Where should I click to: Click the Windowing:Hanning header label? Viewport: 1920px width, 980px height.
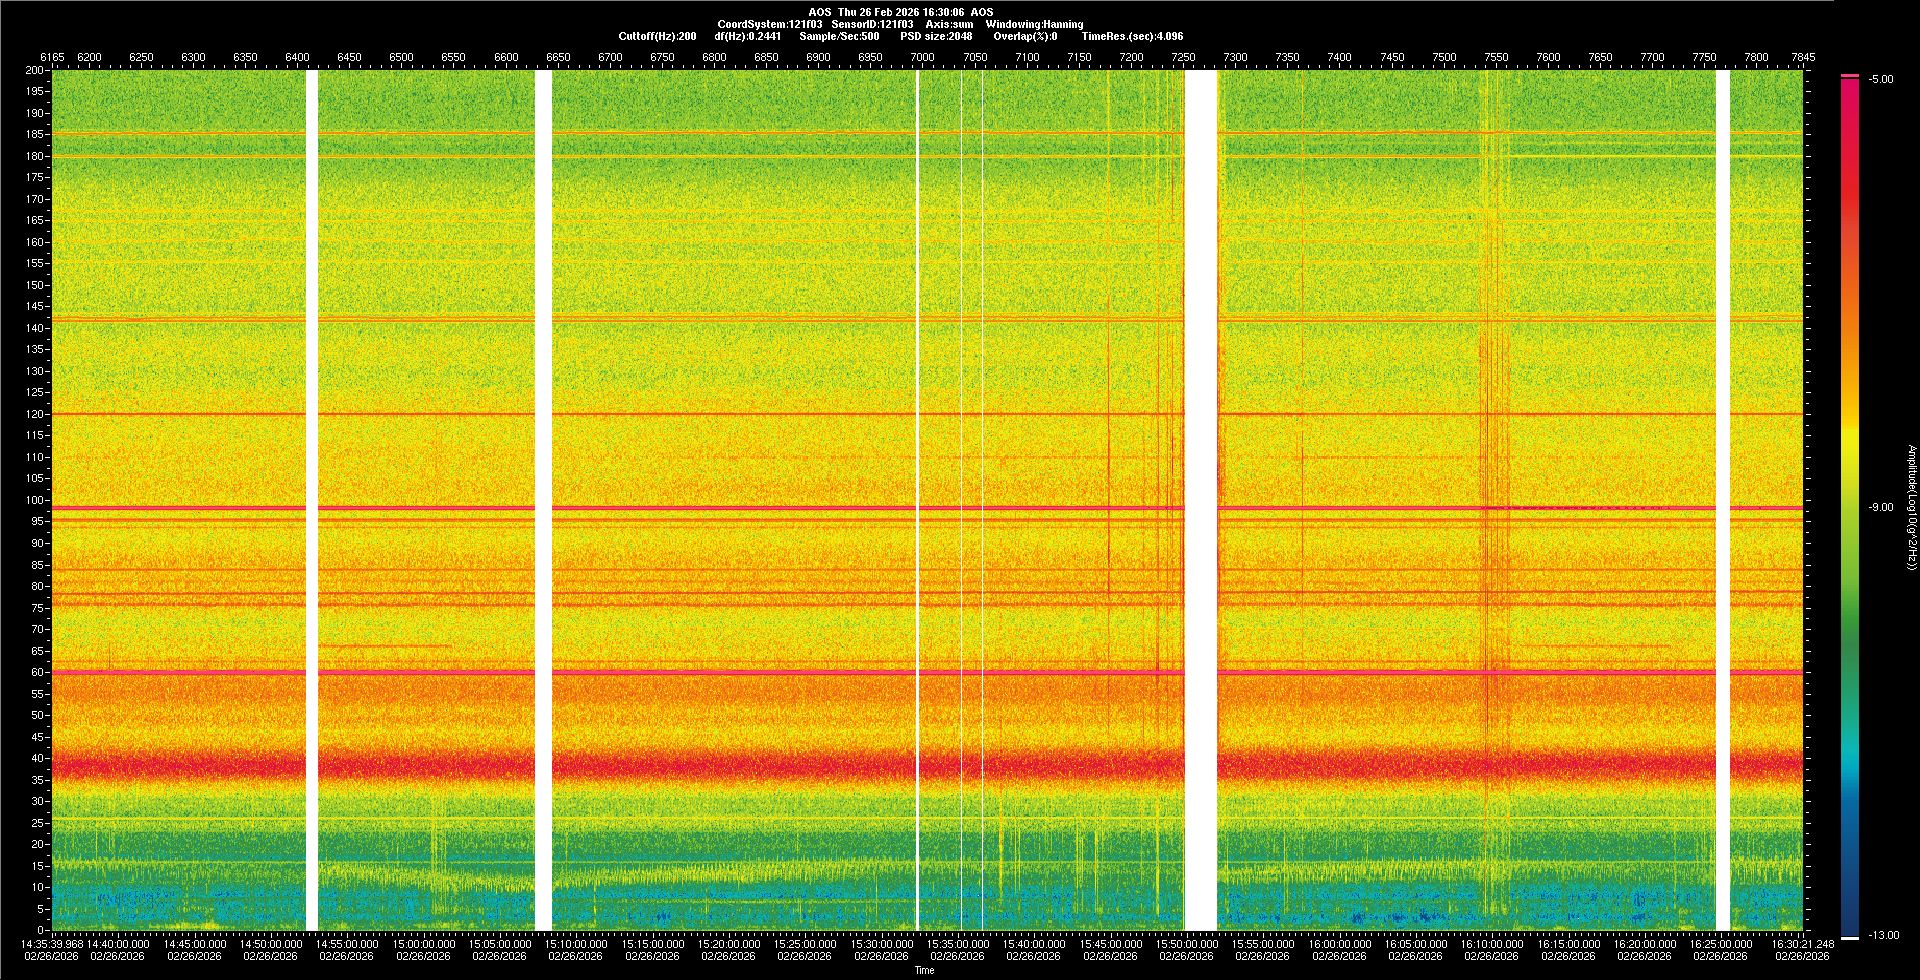[x=1034, y=24]
